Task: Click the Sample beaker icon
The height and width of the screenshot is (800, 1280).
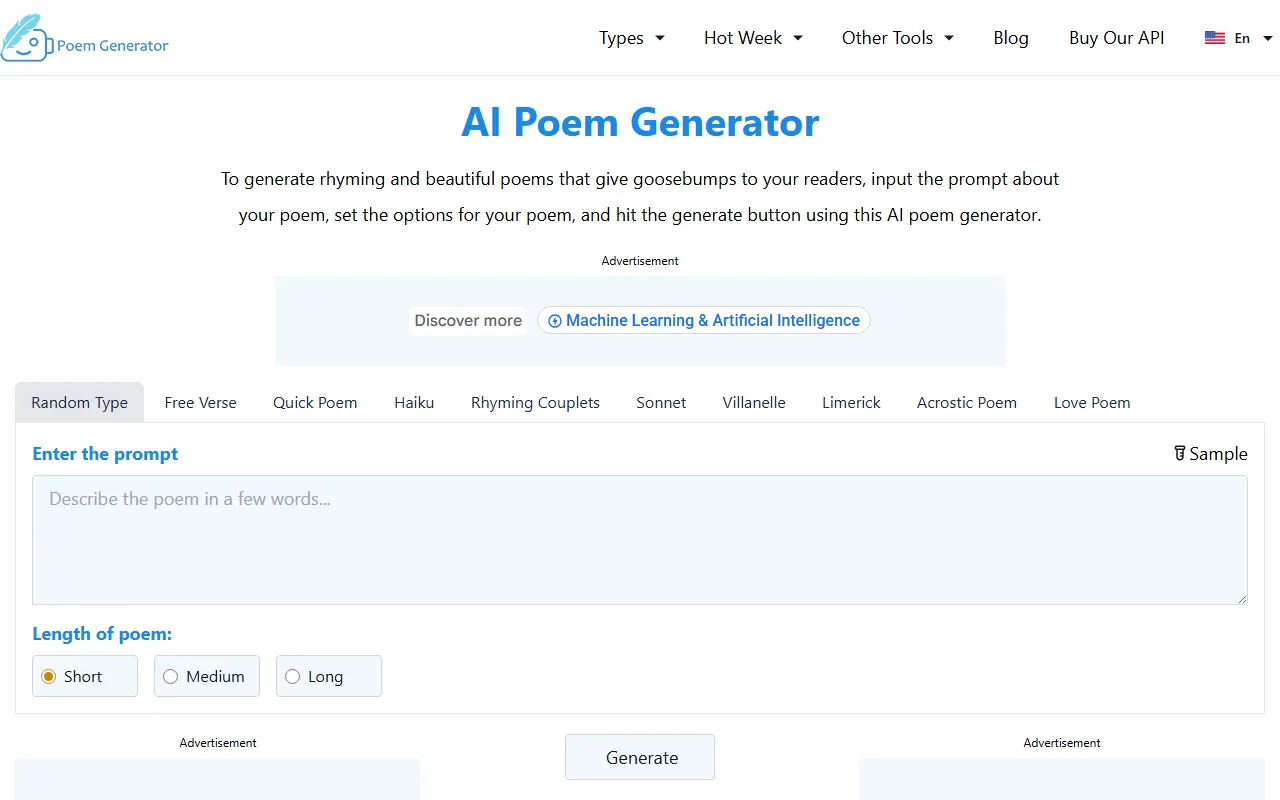Action: pos(1180,453)
